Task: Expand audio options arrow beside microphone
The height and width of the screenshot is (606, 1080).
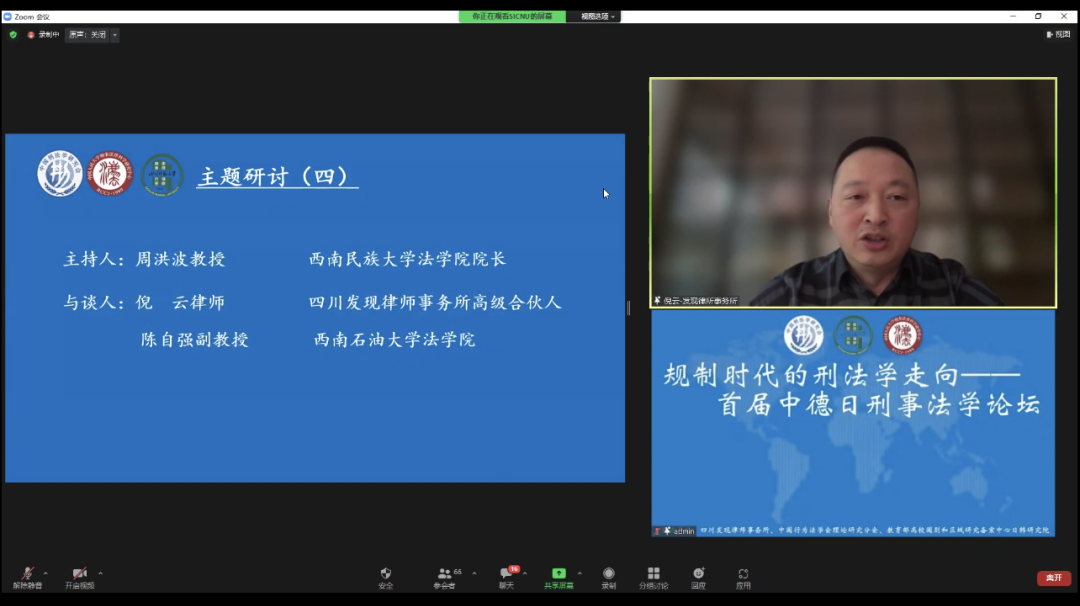Action: [46, 573]
